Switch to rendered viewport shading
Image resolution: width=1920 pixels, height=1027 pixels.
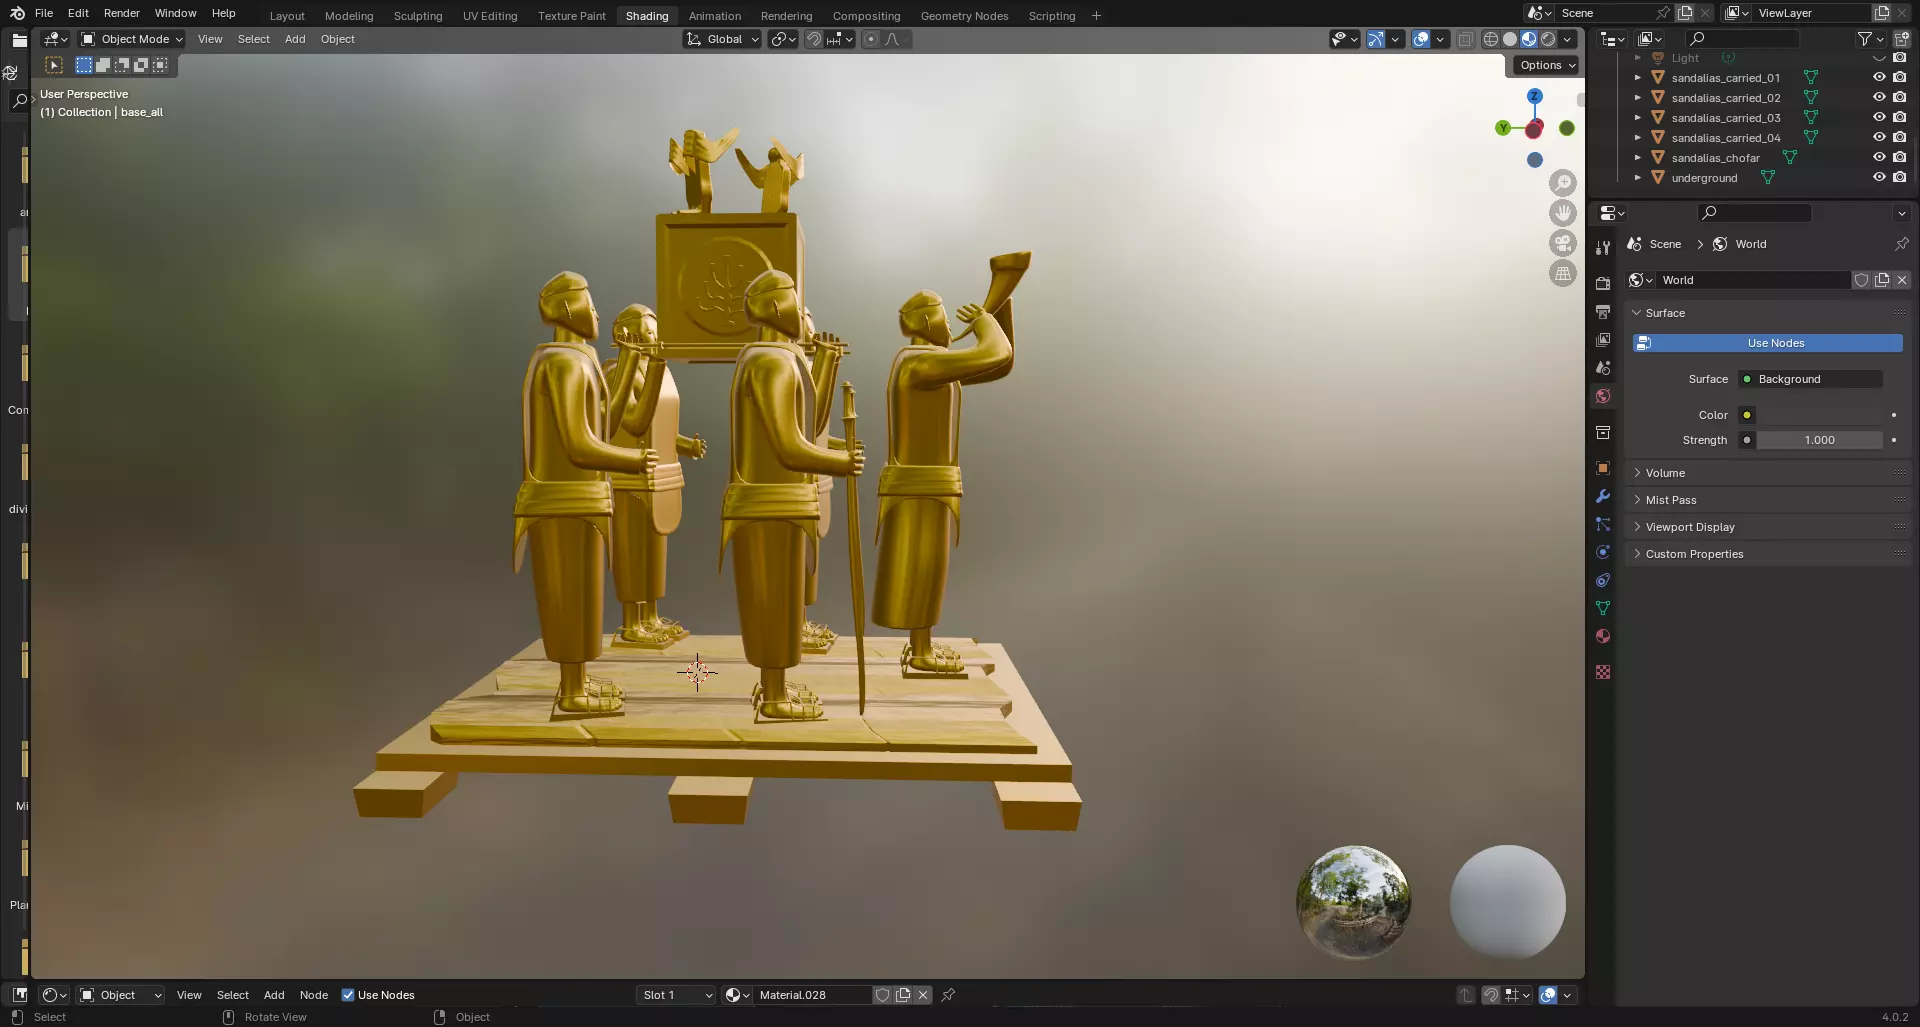click(1548, 39)
